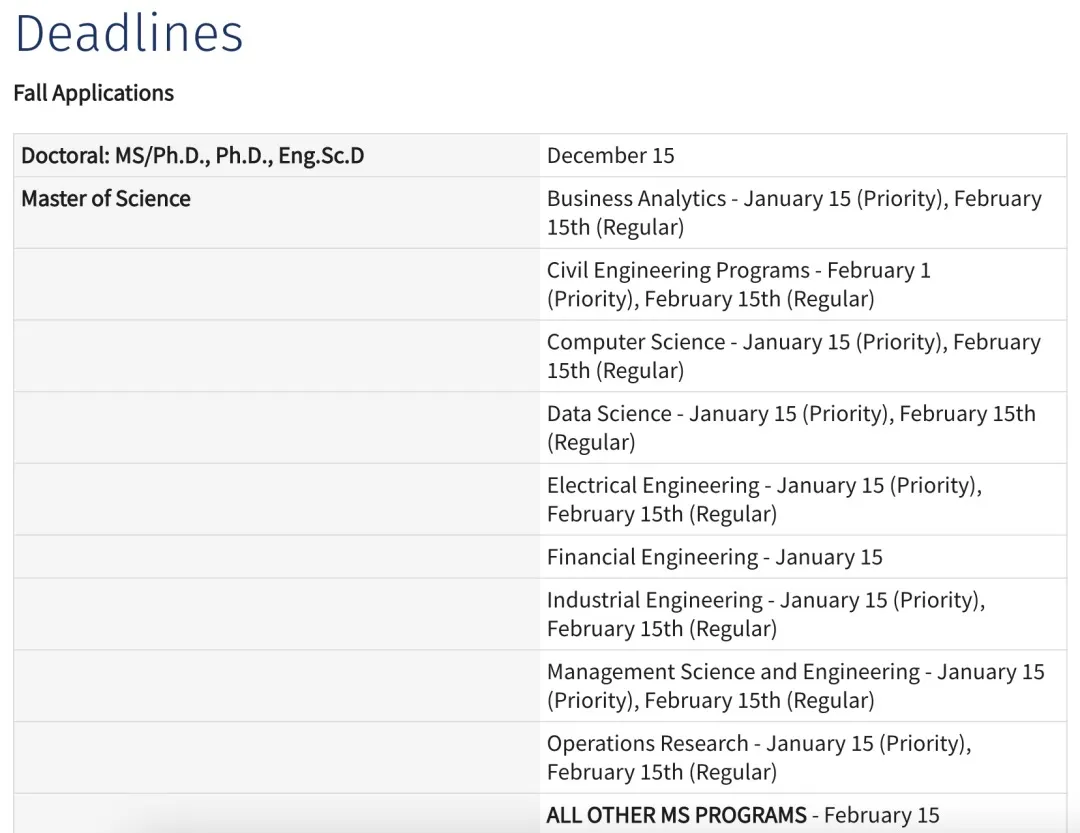
Task: Select the Industrial Engineering deadline entry
Action: point(765,614)
